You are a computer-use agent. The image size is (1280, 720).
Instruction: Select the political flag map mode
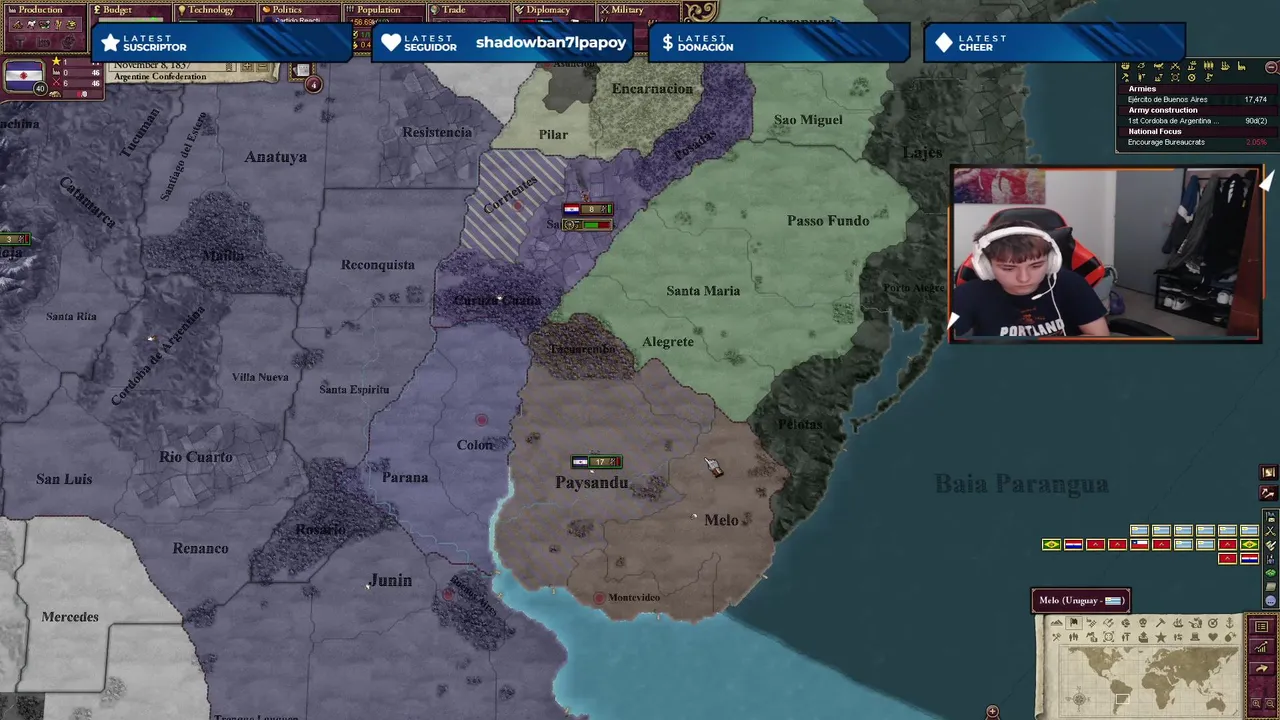pos(1074,622)
